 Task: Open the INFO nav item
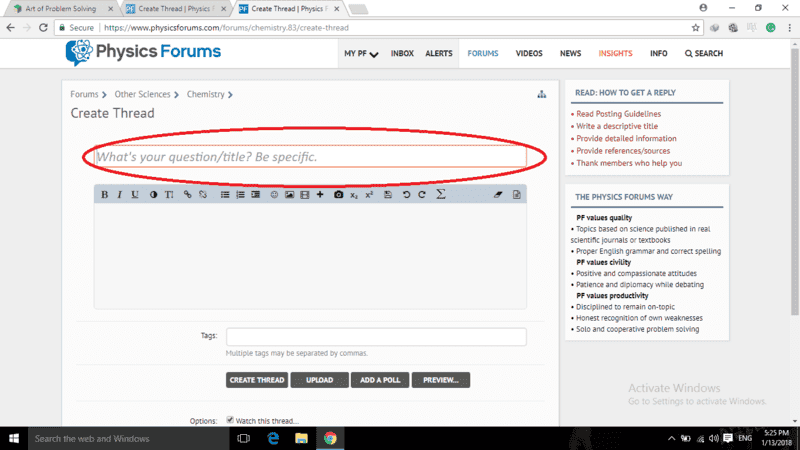[x=659, y=54]
